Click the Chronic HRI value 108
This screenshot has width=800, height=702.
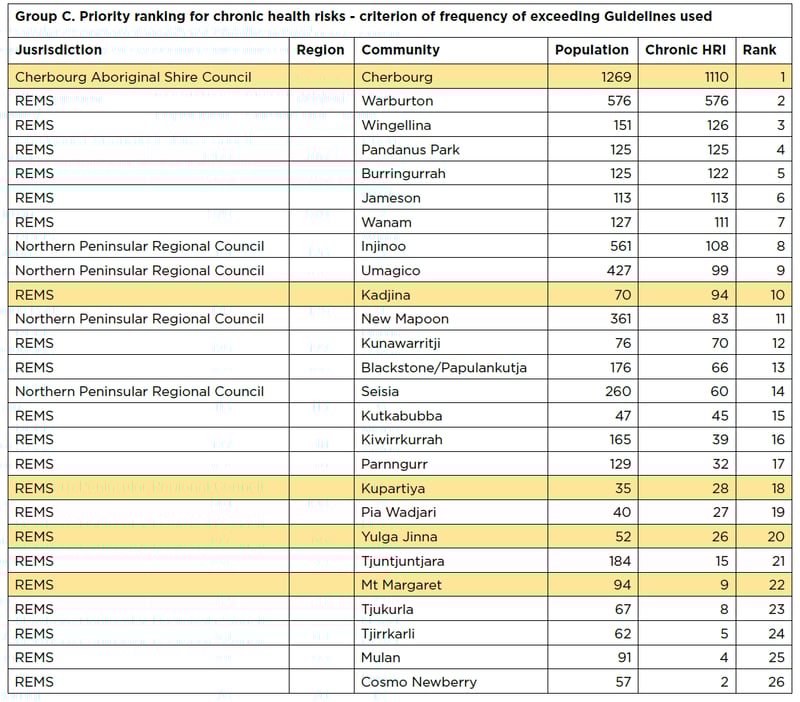[x=717, y=246]
